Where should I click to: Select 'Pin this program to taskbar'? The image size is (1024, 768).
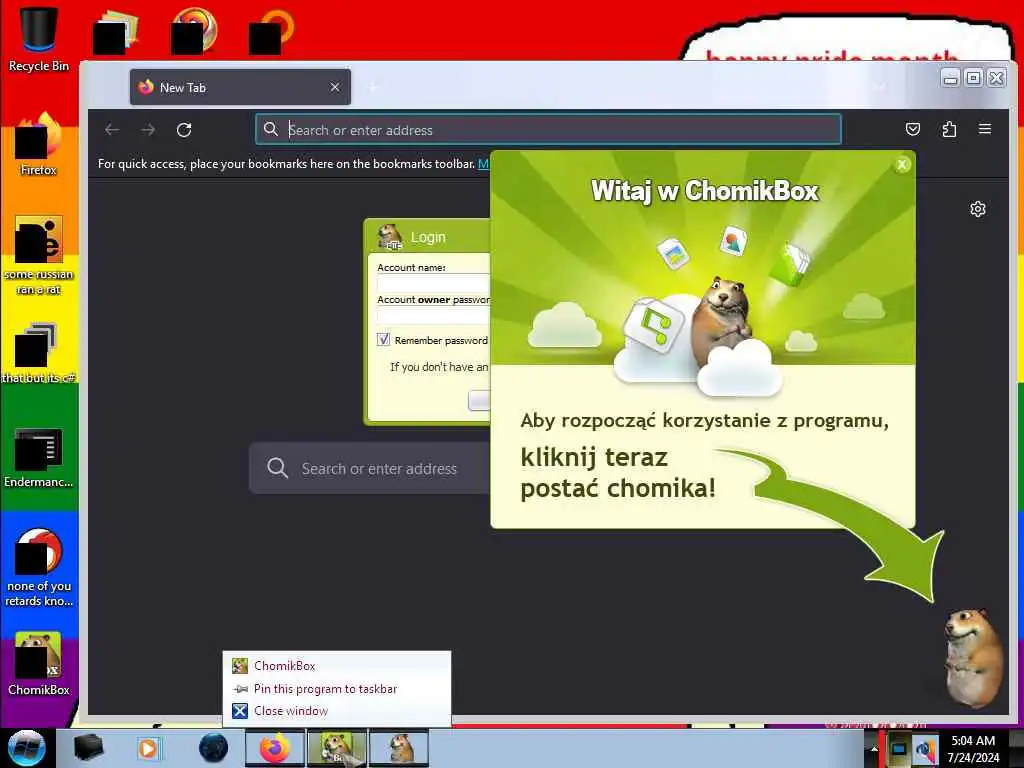pyautogui.click(x=336, y=688)
